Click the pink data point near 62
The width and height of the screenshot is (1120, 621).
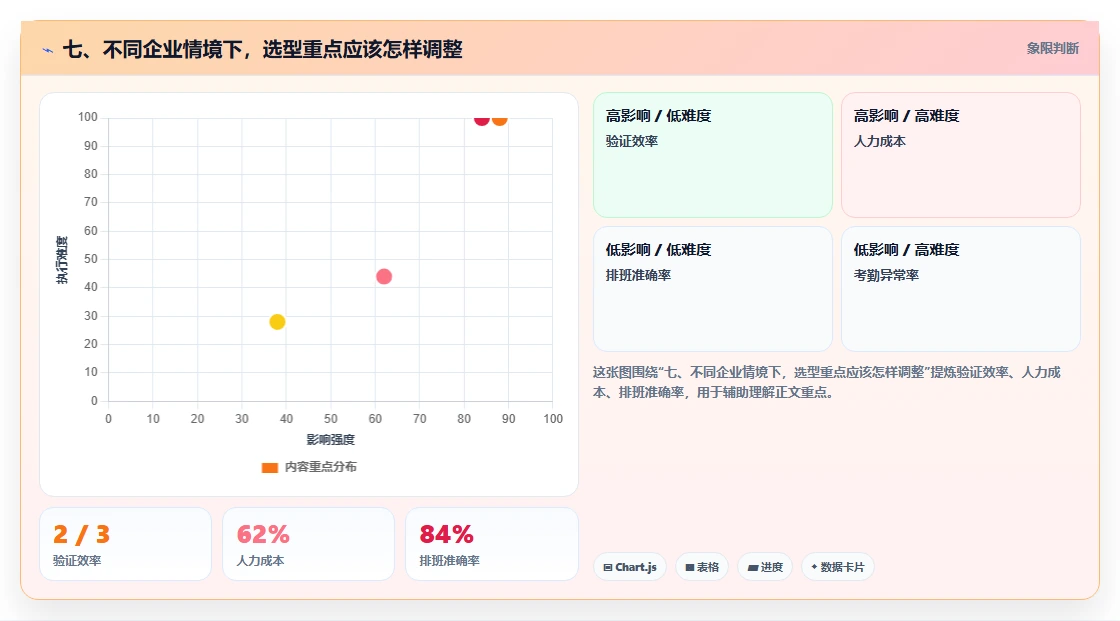tap(384, 277)
